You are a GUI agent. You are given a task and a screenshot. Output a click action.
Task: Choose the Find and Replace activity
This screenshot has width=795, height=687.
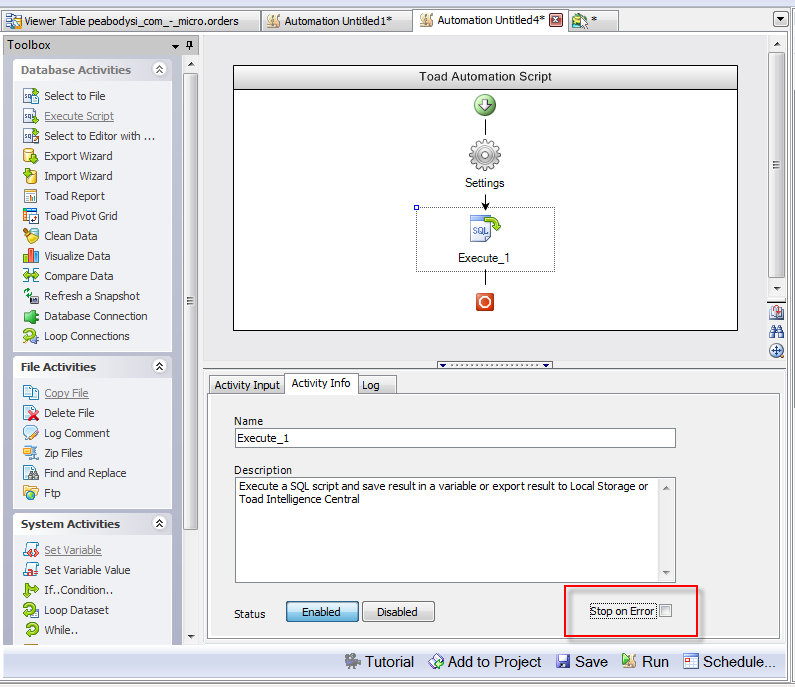pos(75,473)
